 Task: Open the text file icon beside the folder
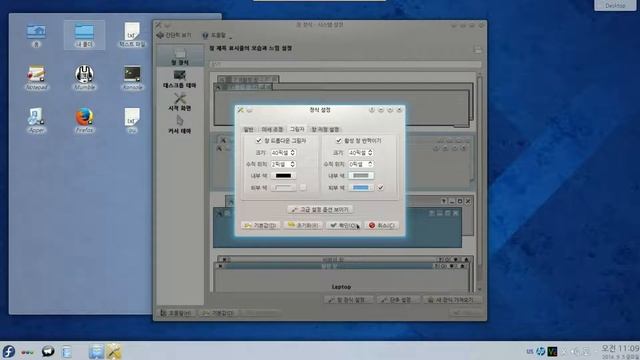point(132,35)
